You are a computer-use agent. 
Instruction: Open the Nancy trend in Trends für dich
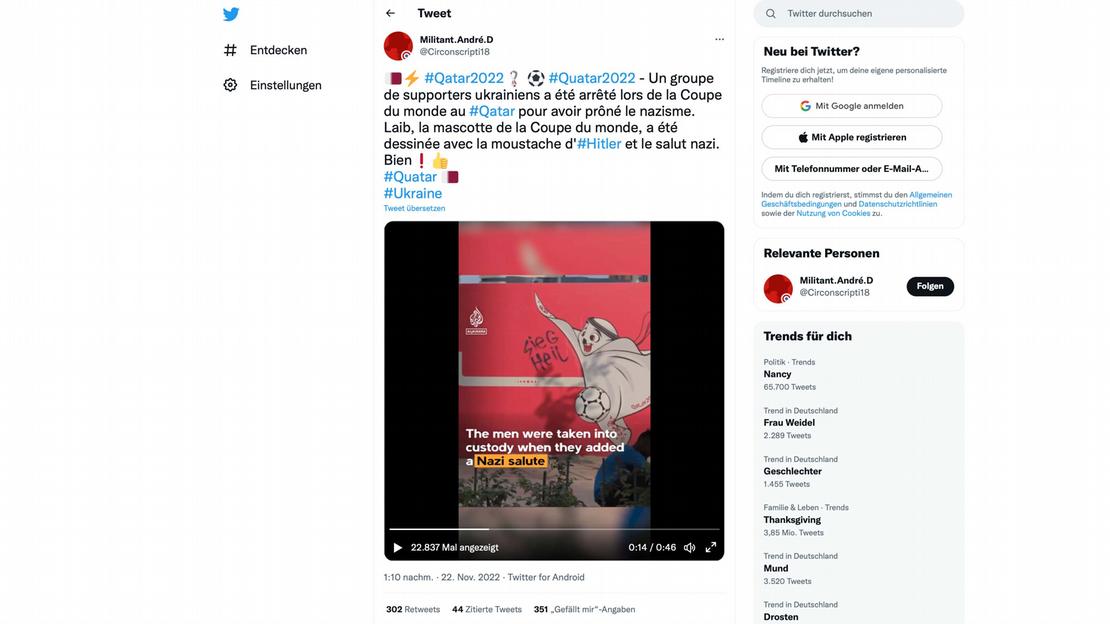point(776,373)
